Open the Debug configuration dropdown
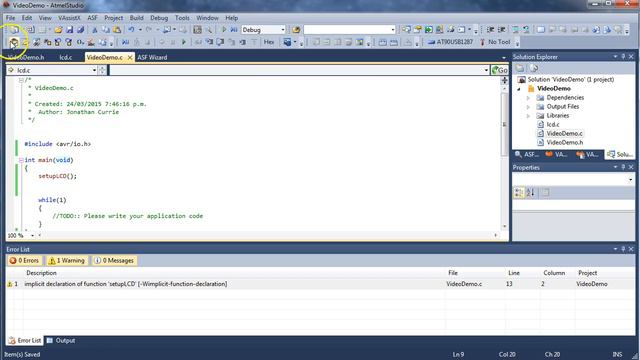The height and width of the screenshot is (360, 640). tap(282, 30)
